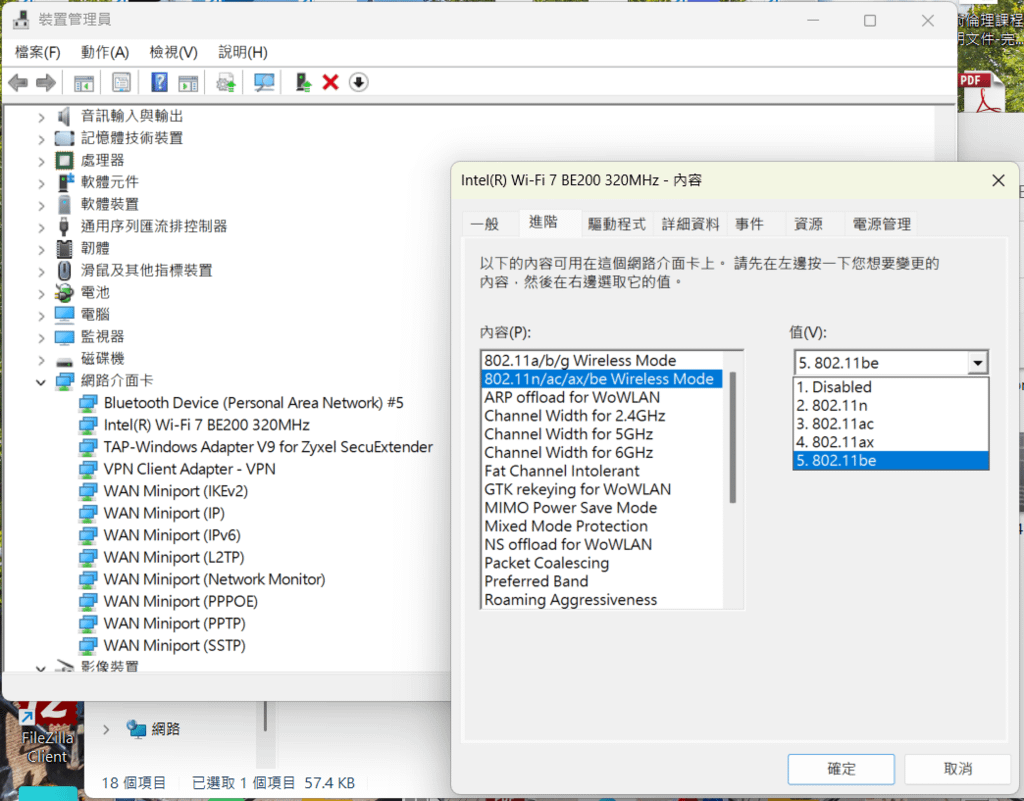This screenshot has width=1024, height=801.
Task: Expand the 磁碟機 category
Action: (41, 360)
